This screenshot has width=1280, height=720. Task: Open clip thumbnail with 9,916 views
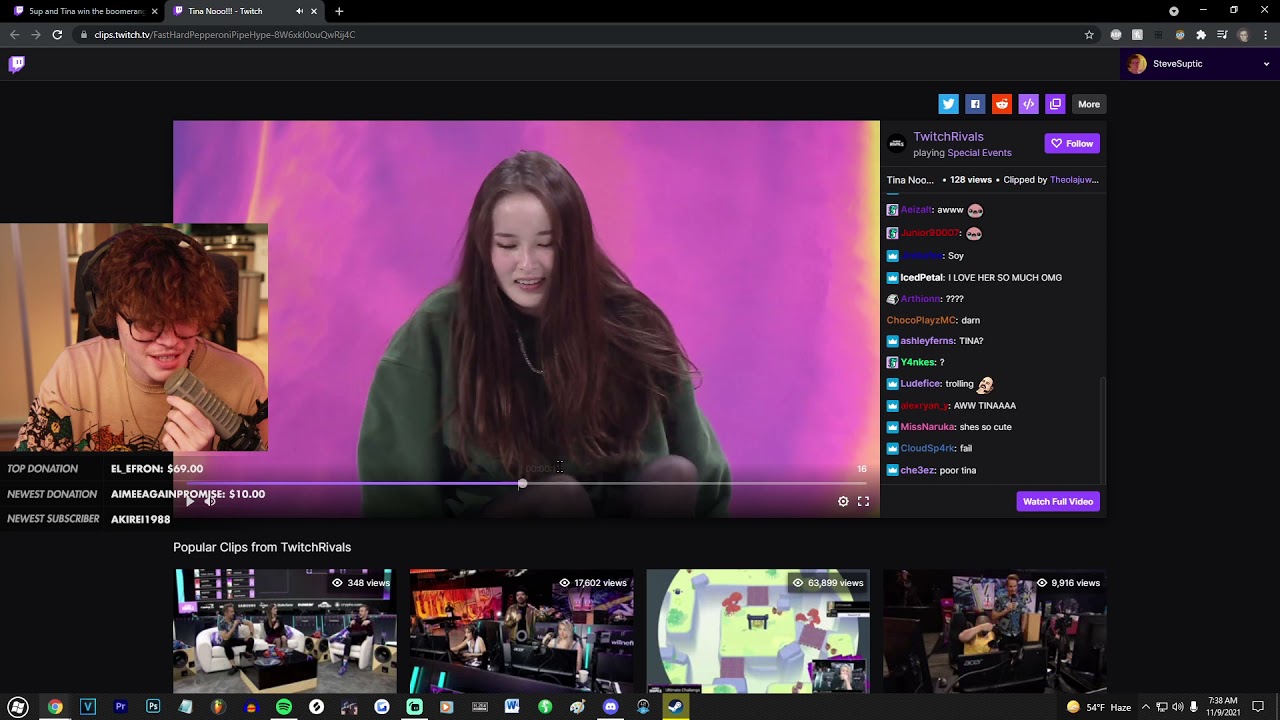[994, 631]
